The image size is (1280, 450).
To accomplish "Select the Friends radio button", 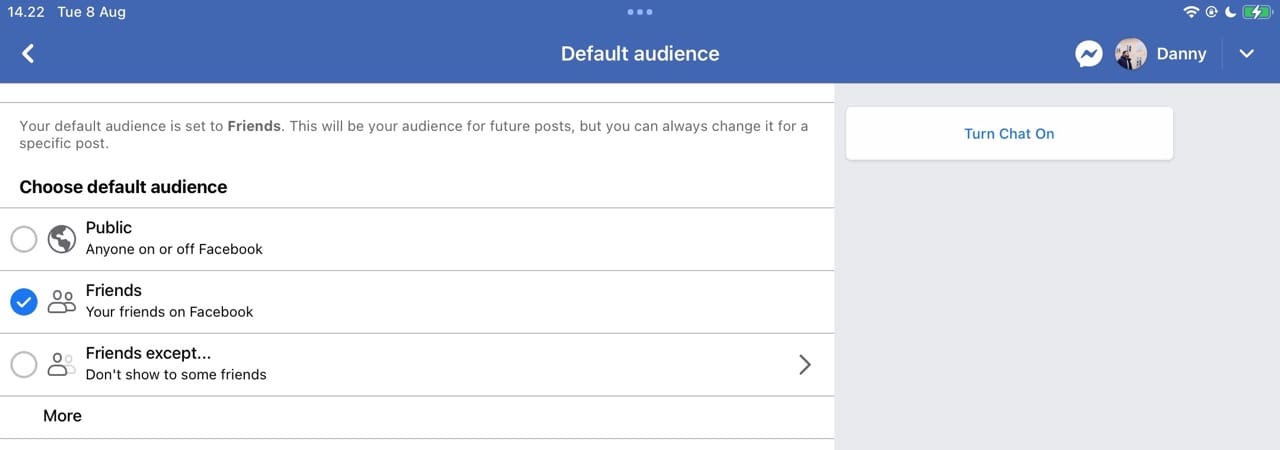I will [23, 301].
